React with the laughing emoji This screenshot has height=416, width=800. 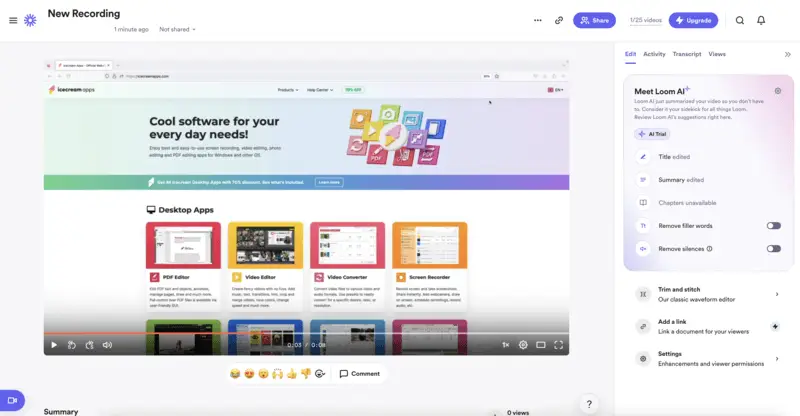point(235,374)
